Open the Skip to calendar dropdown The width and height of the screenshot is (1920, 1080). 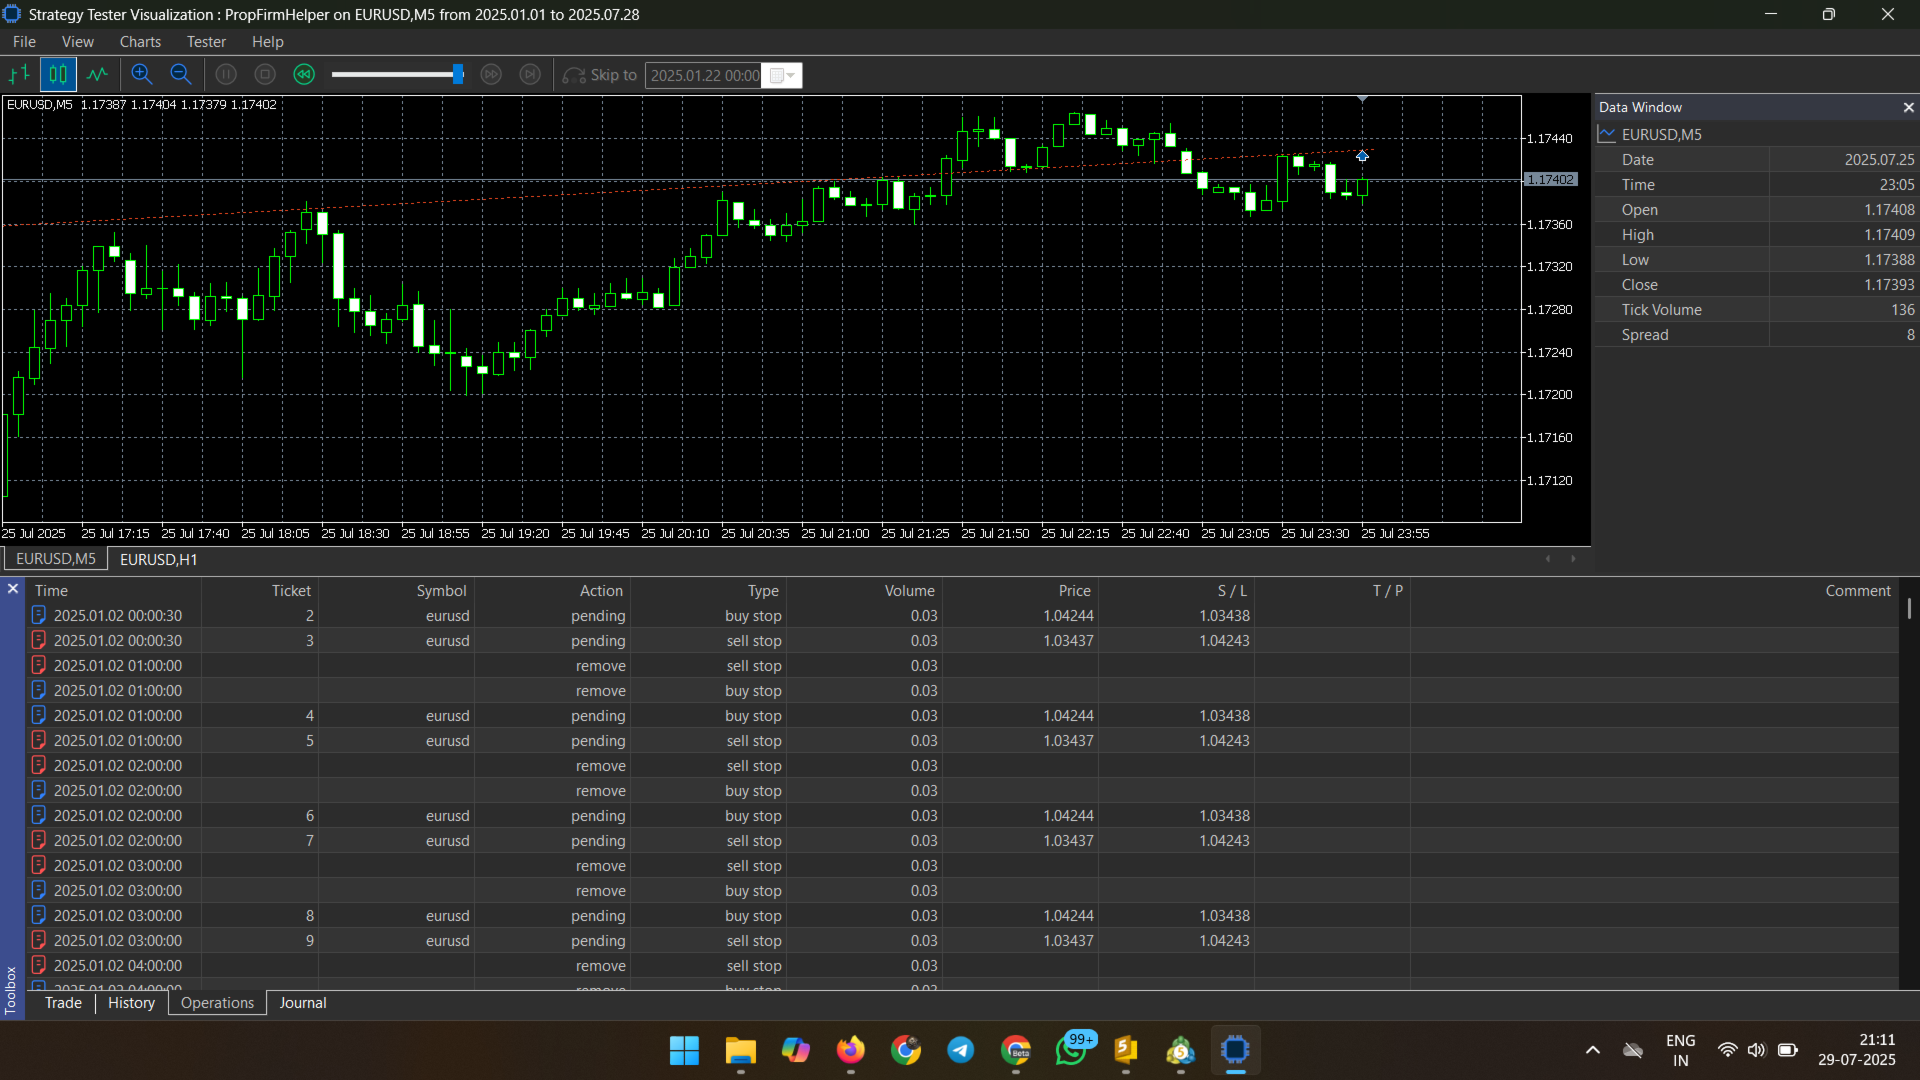click(x=783, y=75)
